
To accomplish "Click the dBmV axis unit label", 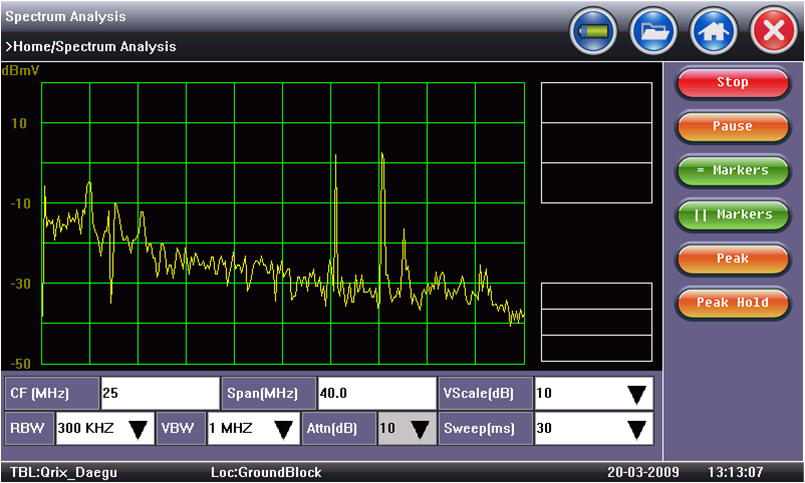I will [21, 71].
